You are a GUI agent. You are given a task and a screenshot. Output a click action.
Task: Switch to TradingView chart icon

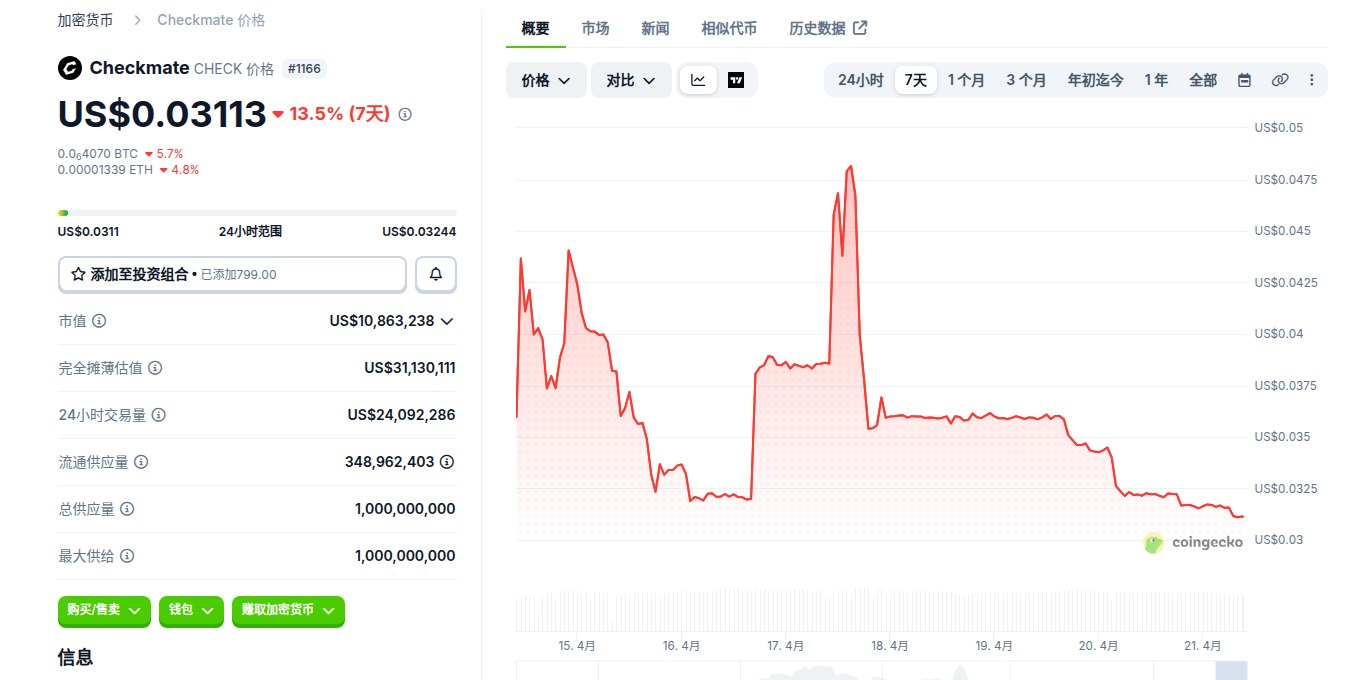(x=736, y=80)
